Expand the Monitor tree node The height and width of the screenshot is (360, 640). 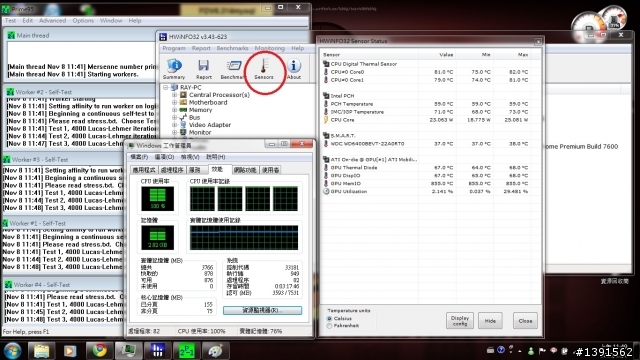175,132
